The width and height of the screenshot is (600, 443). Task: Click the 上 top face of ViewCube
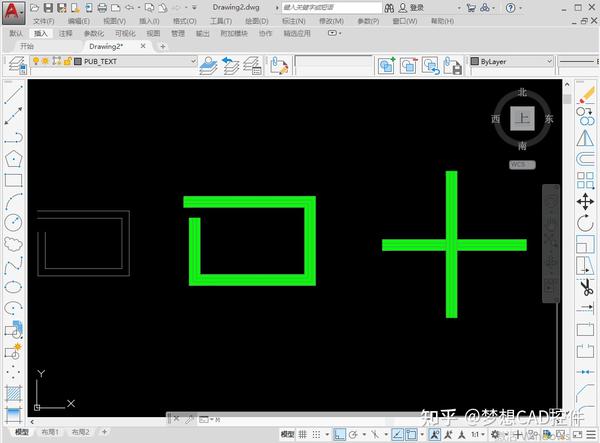pyautogui.click(x=522, y=118)
